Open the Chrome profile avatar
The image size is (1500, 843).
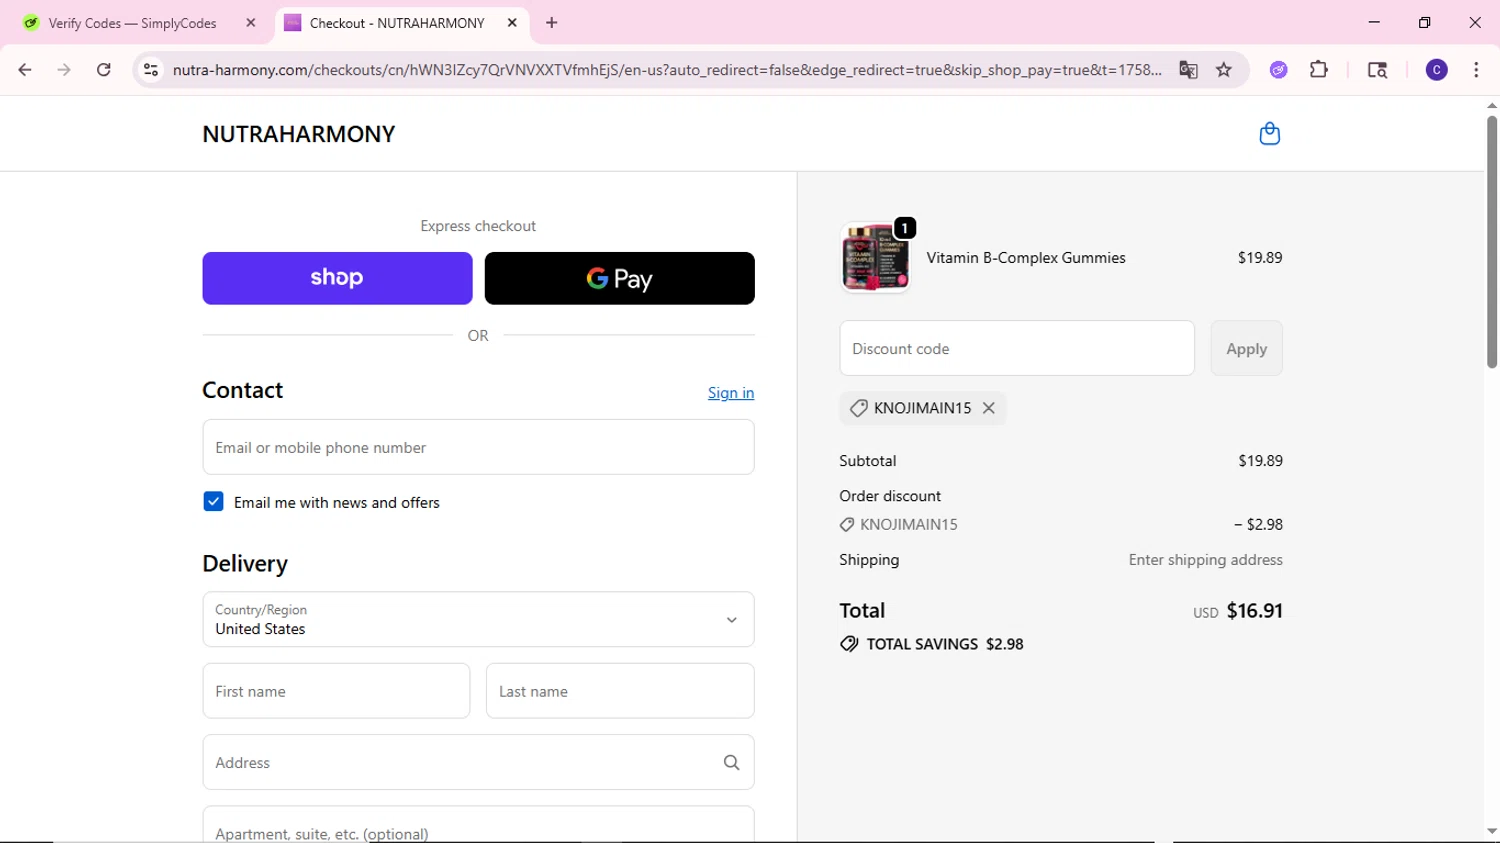(x=1437, y=70)
